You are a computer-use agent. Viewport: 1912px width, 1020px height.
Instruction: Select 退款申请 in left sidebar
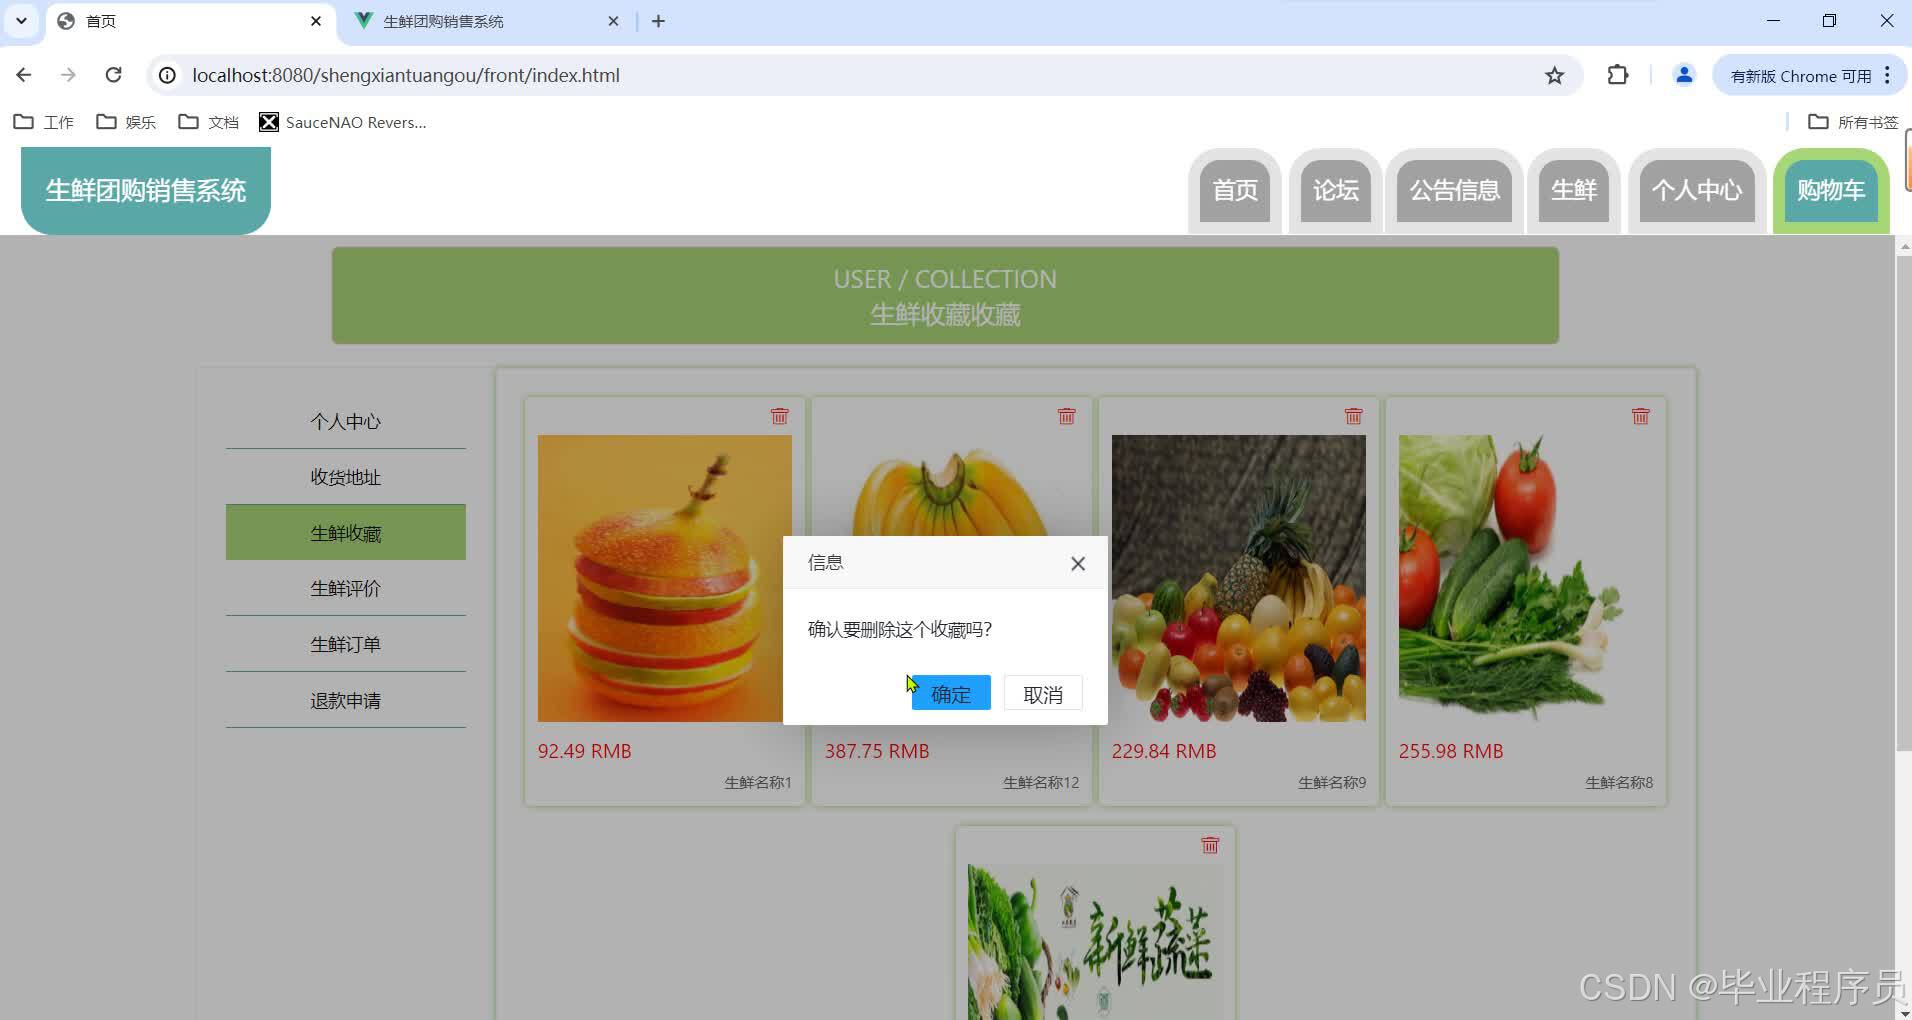click(346, 700)
